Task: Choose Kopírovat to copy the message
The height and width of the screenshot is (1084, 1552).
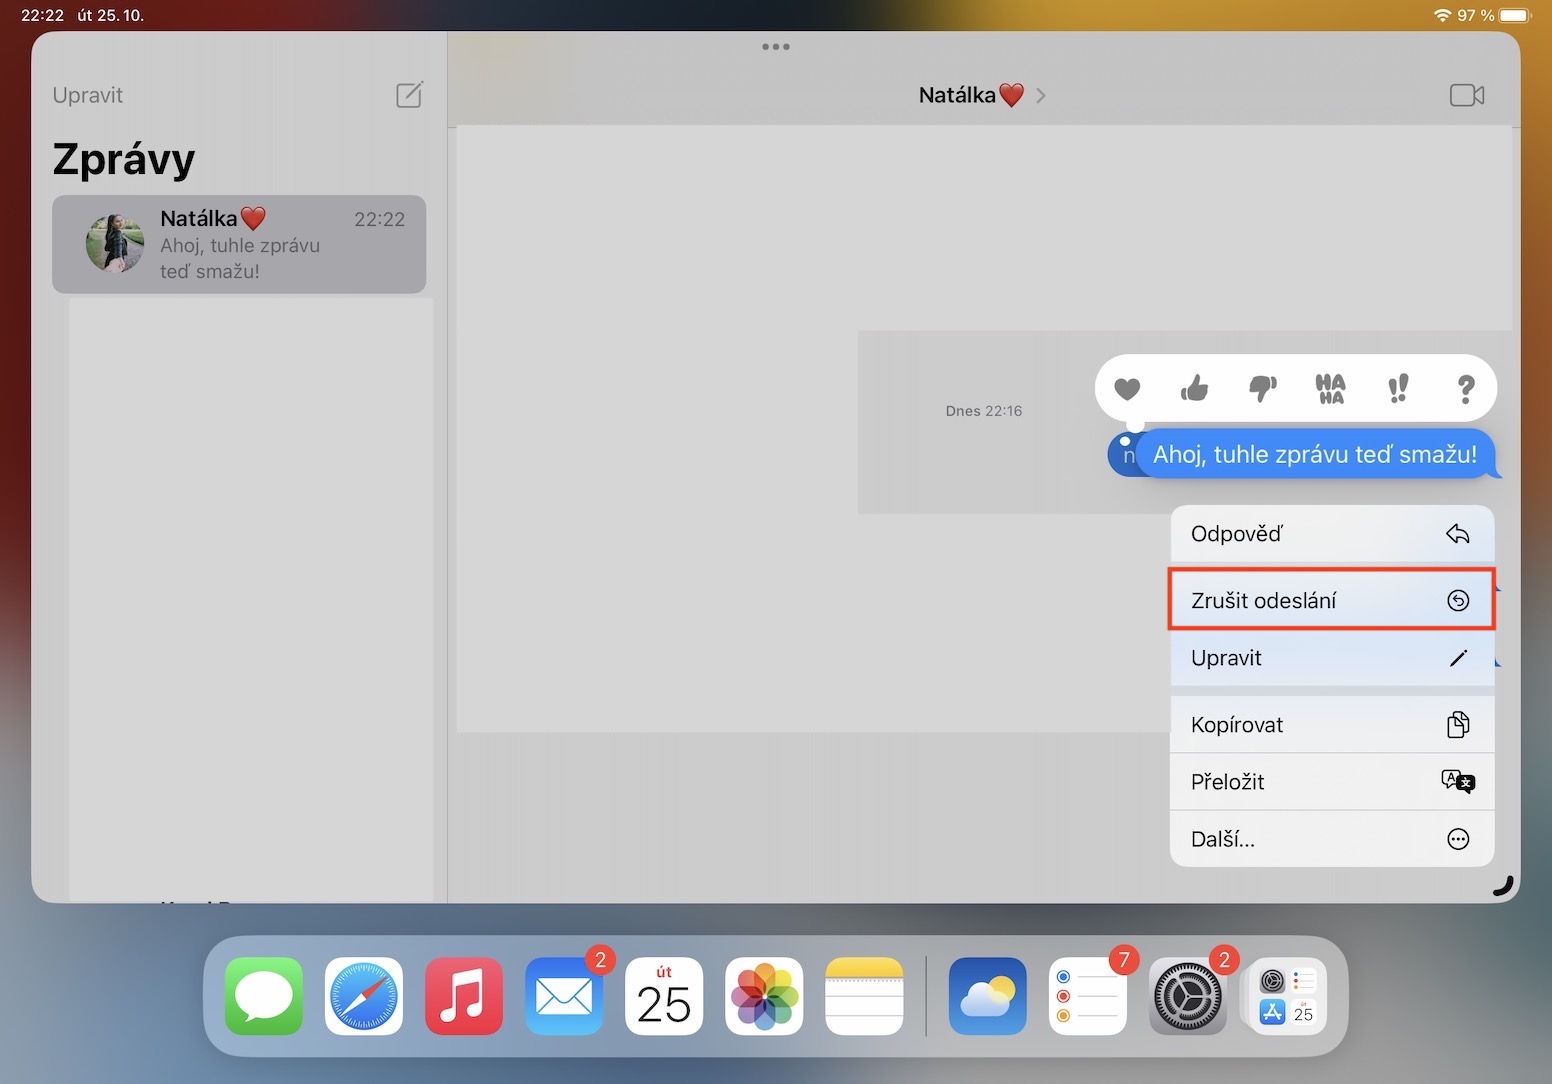Action: click(1331, 725)
